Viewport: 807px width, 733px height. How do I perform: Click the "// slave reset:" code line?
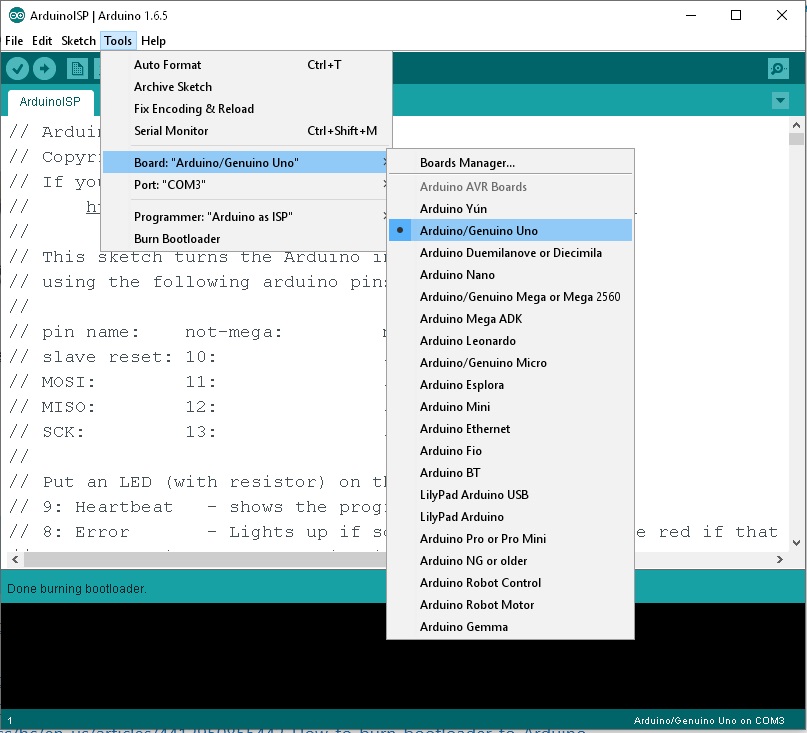[x=112, y=357]
